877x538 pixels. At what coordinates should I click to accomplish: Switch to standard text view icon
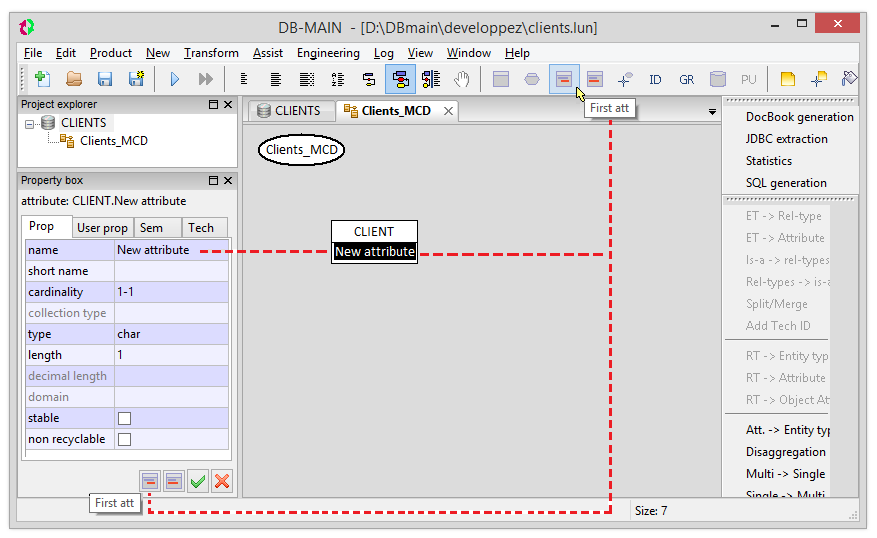click(x=275, y=79)
